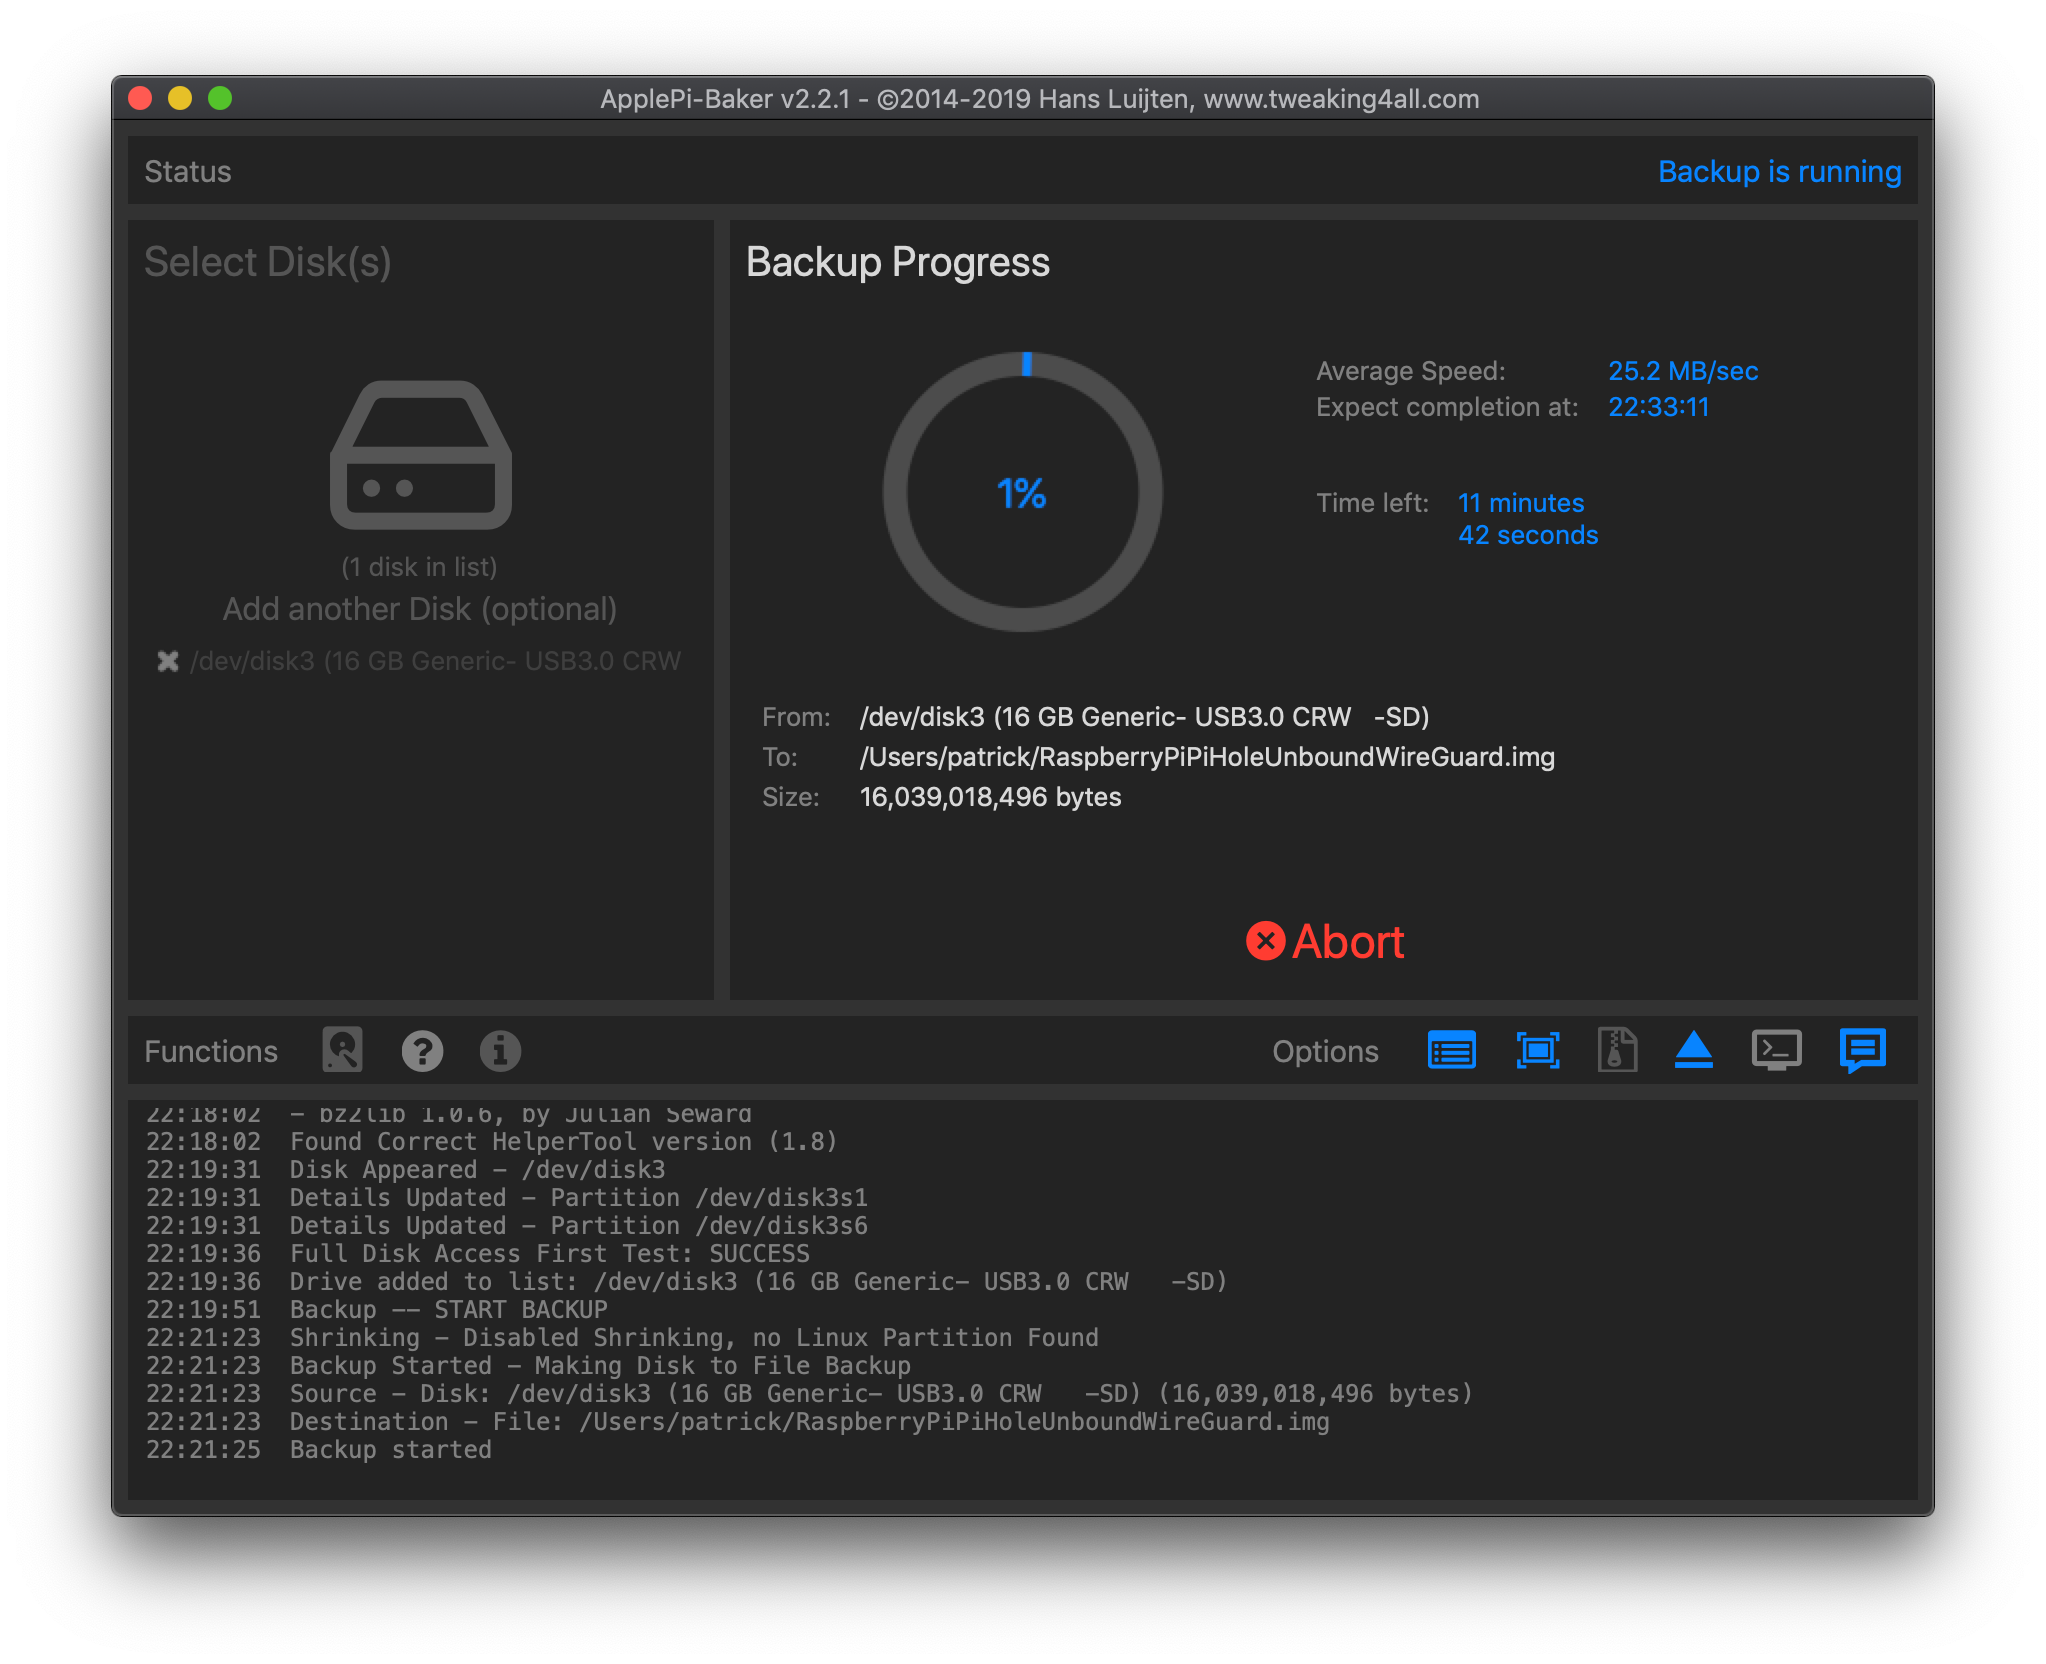Abort the running backup
Viewport: 2046px width, 1664px height.
pos(1346,942)
